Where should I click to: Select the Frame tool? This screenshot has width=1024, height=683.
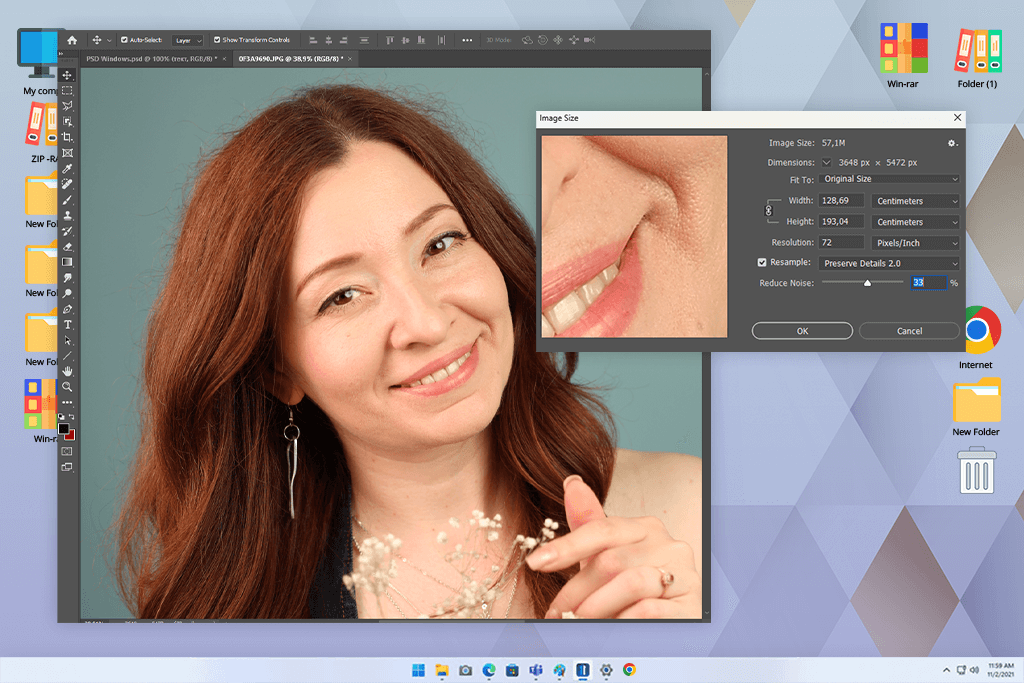pos(67,153)
